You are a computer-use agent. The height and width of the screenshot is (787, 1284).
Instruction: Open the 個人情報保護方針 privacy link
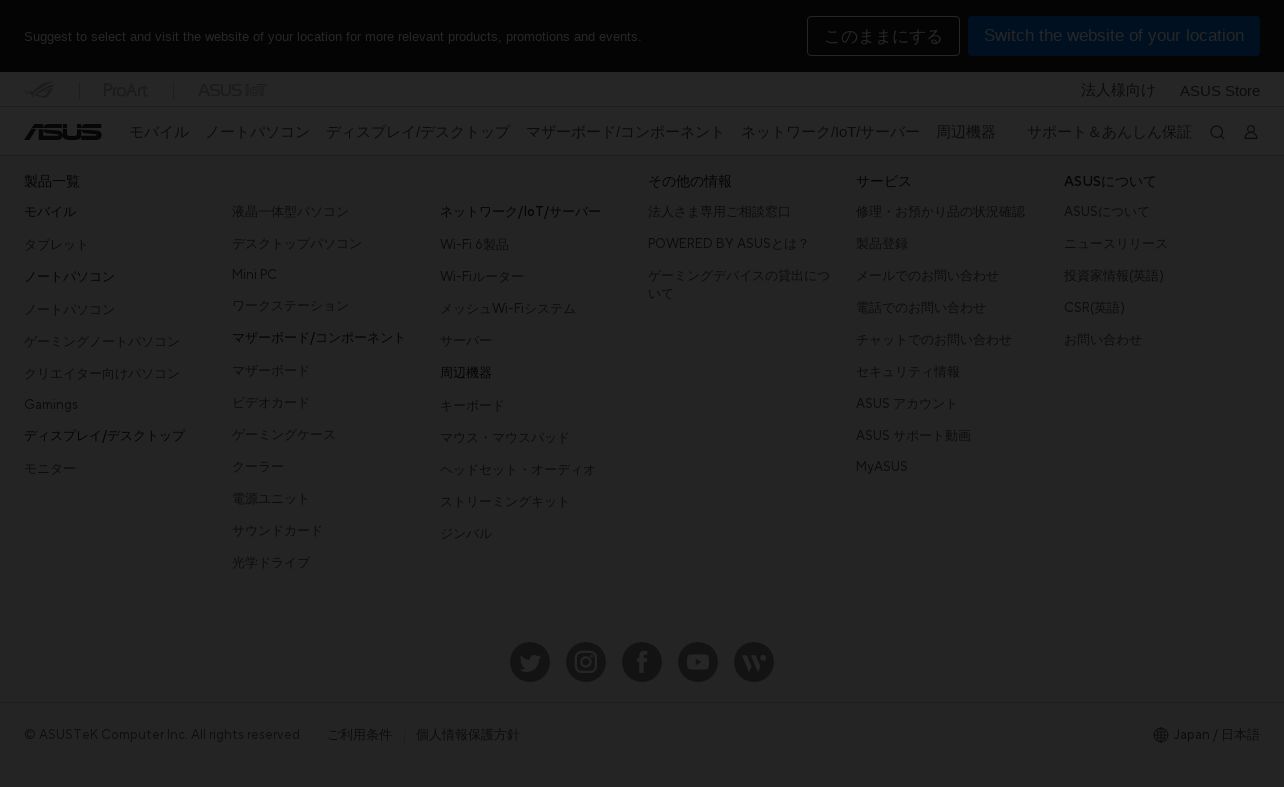468,735
